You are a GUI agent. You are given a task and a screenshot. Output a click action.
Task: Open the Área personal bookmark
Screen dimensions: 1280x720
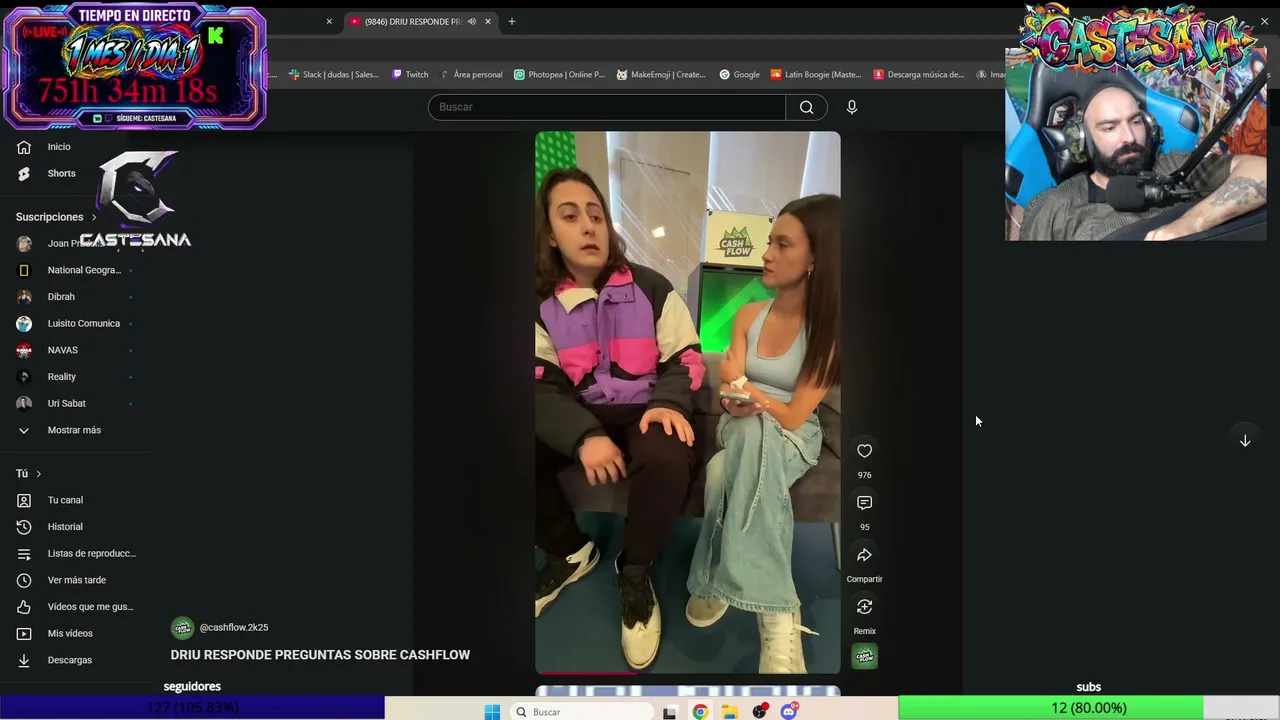tap(471, 74)
